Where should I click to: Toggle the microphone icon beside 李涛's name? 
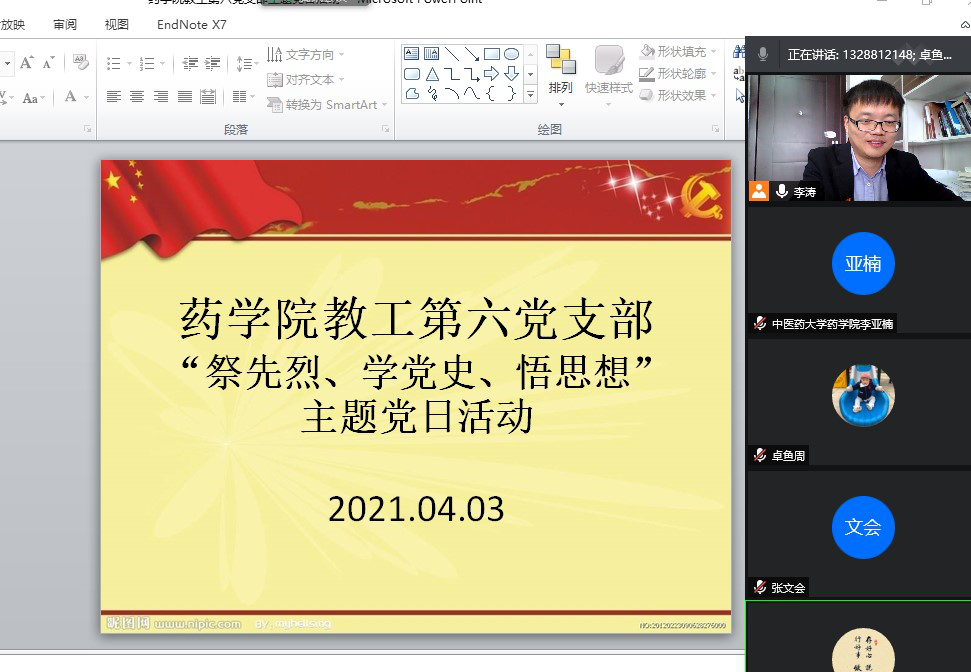[781, 191]
